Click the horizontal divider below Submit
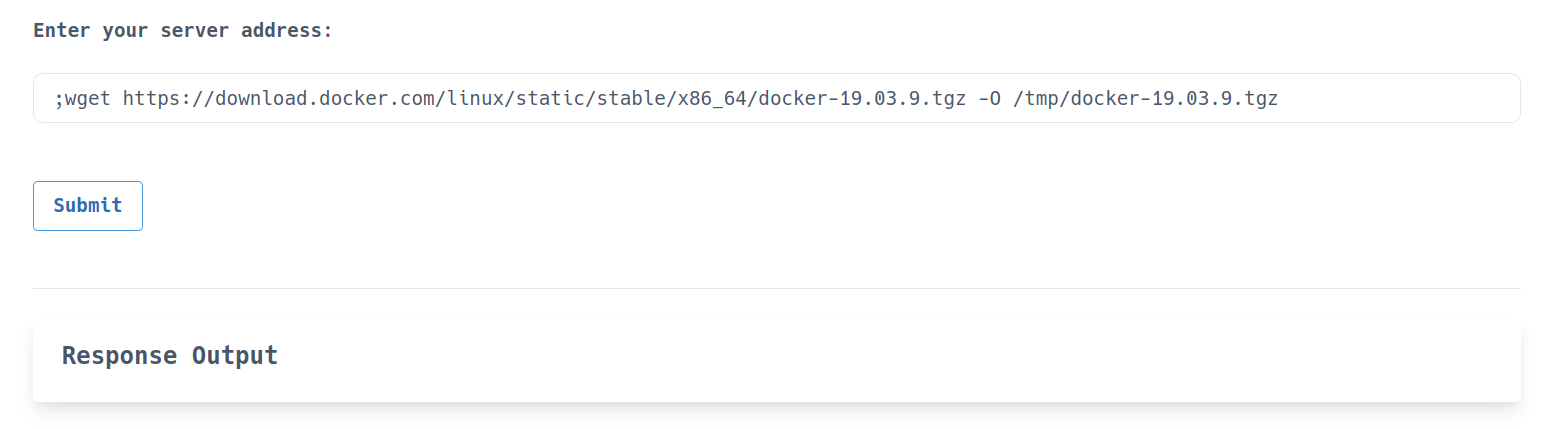Viewport: 1547px width, 429px height. 777,288
